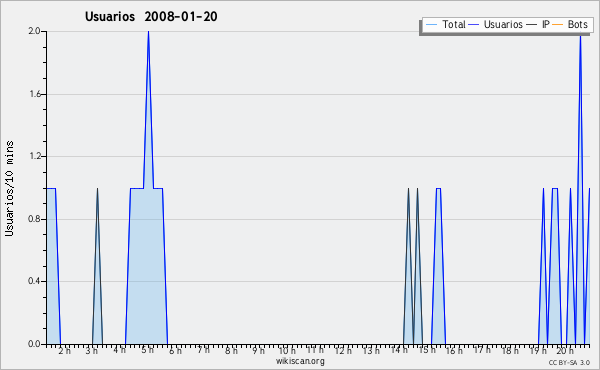Click the 0.4 y-axis value
This screenshot has width=600, height=370.
(x=35, y=282)
